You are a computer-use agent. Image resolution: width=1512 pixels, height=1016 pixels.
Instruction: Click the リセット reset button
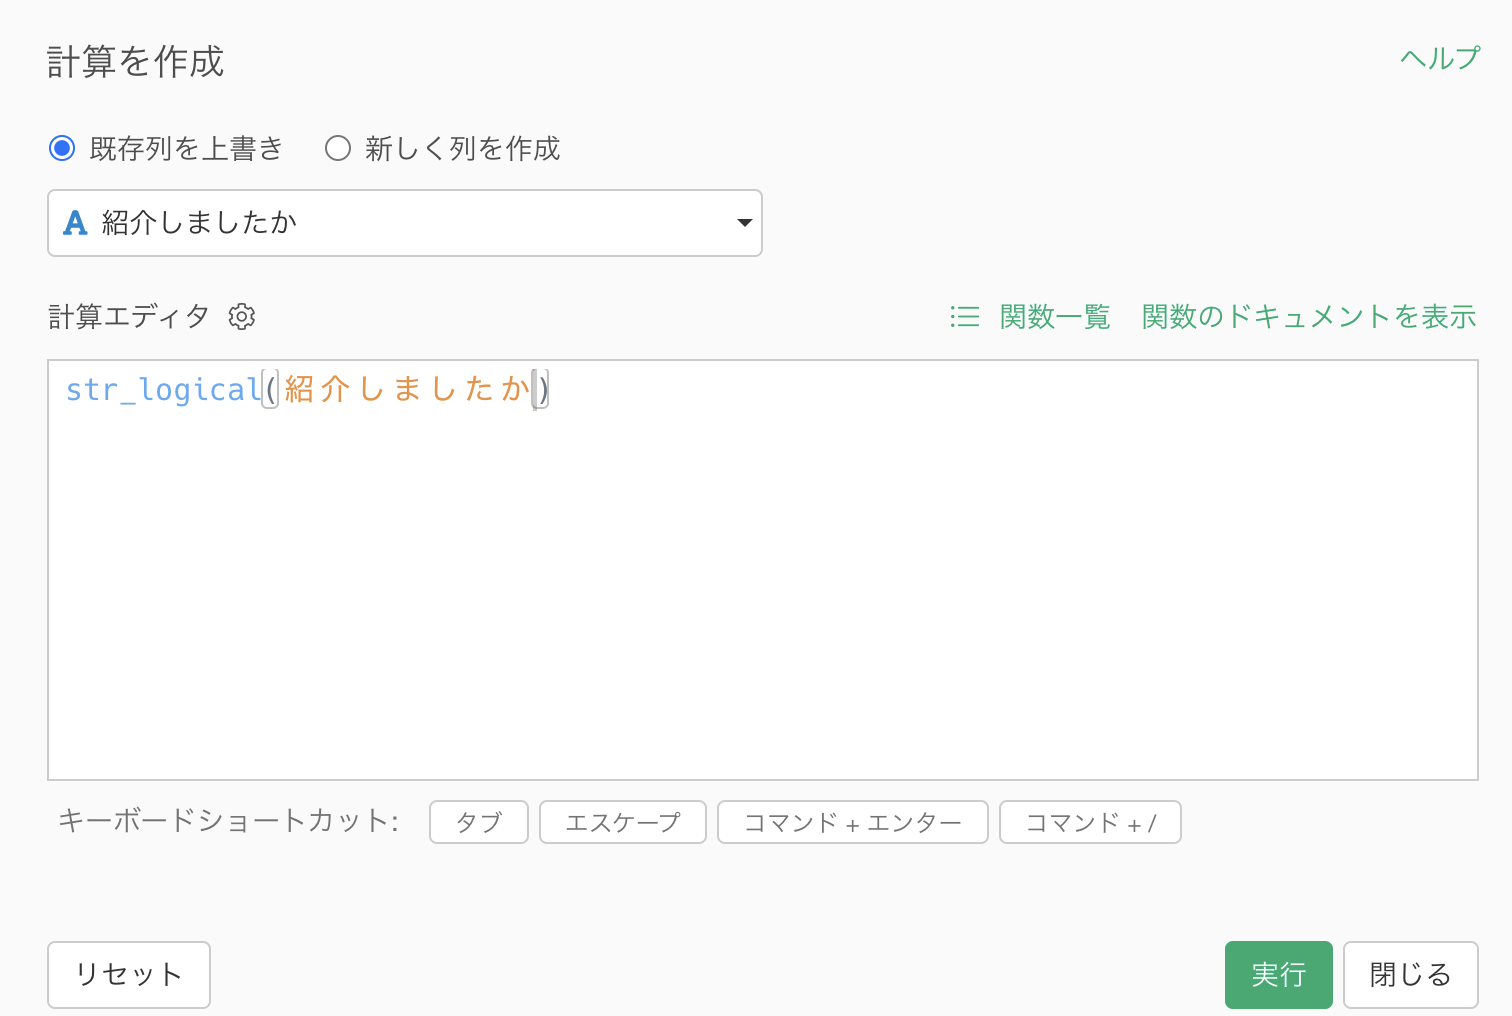coord(129,975)
